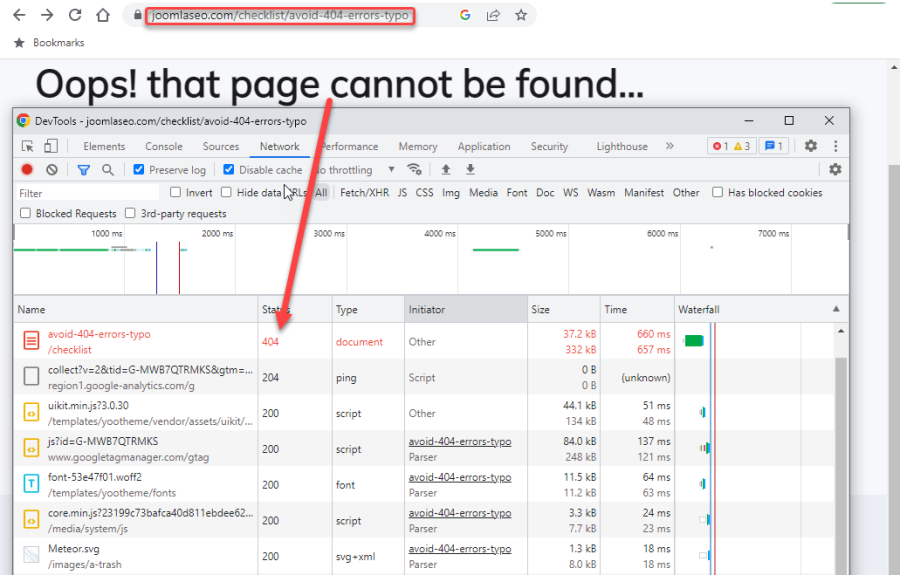This screenshot has width=900, height=575.
Task: Toggle the device toolbar icon
Action: [x=51, y=146]
